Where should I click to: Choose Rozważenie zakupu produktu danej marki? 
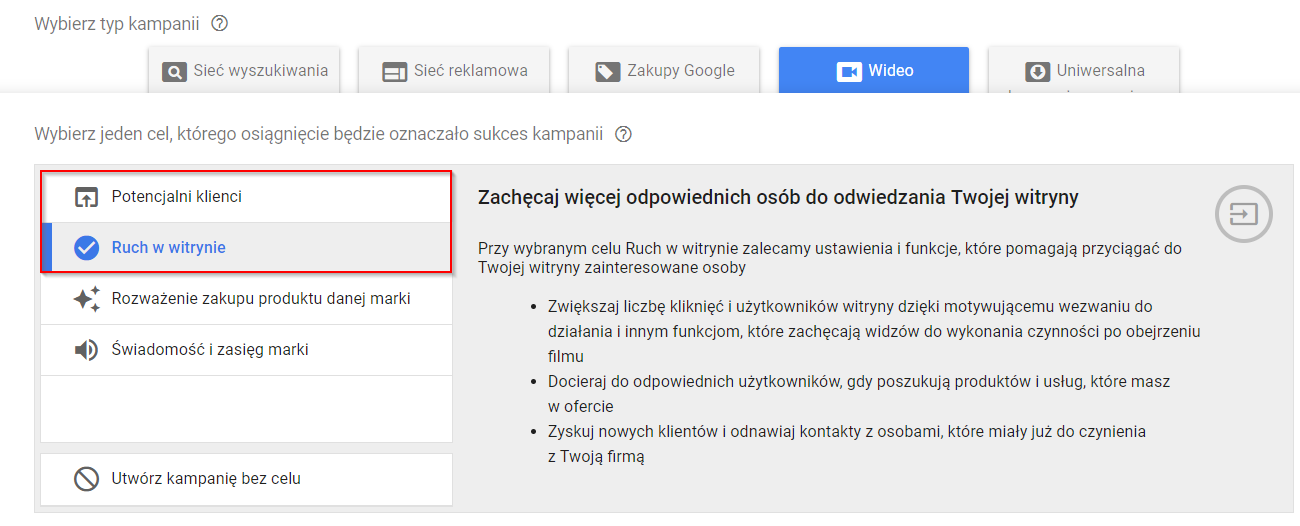click(246, 299)
